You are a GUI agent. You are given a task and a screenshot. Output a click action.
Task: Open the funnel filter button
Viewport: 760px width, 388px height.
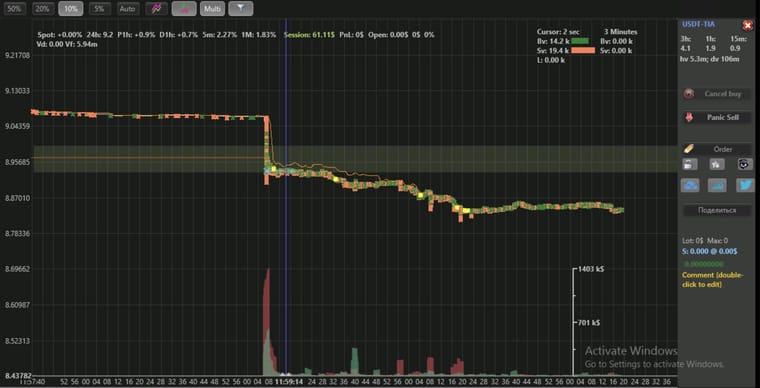(x=240, y=9)
